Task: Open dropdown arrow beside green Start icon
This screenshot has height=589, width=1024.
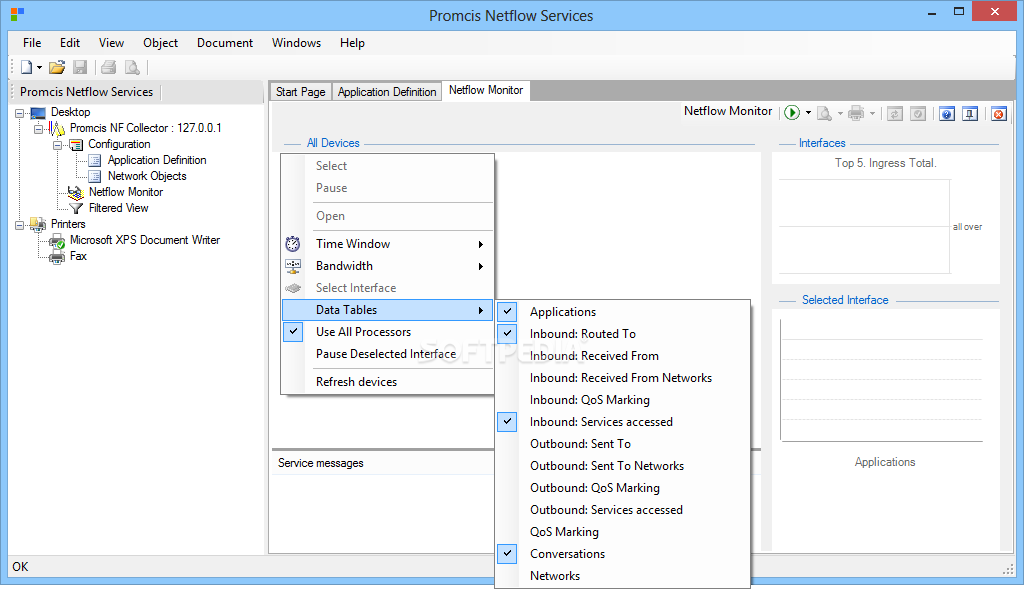Action: (808, 113)
